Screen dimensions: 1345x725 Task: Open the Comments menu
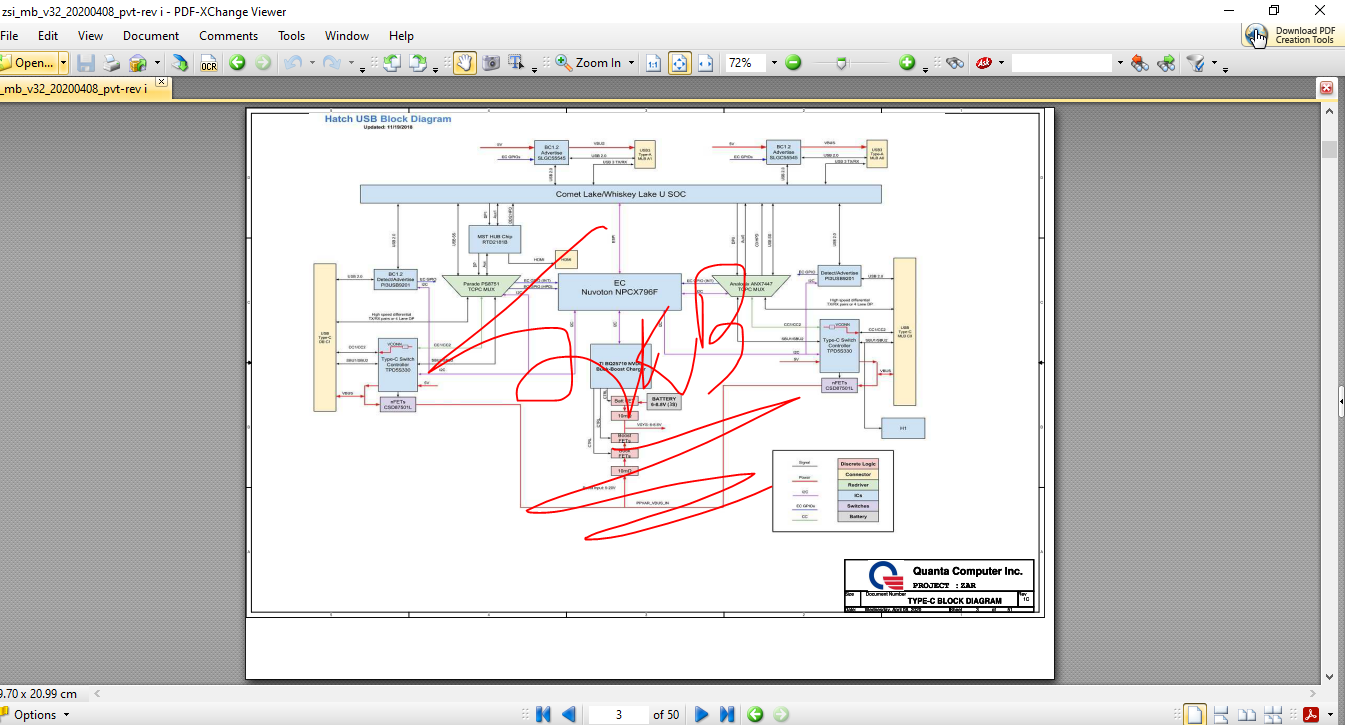[x=228, y=36]
